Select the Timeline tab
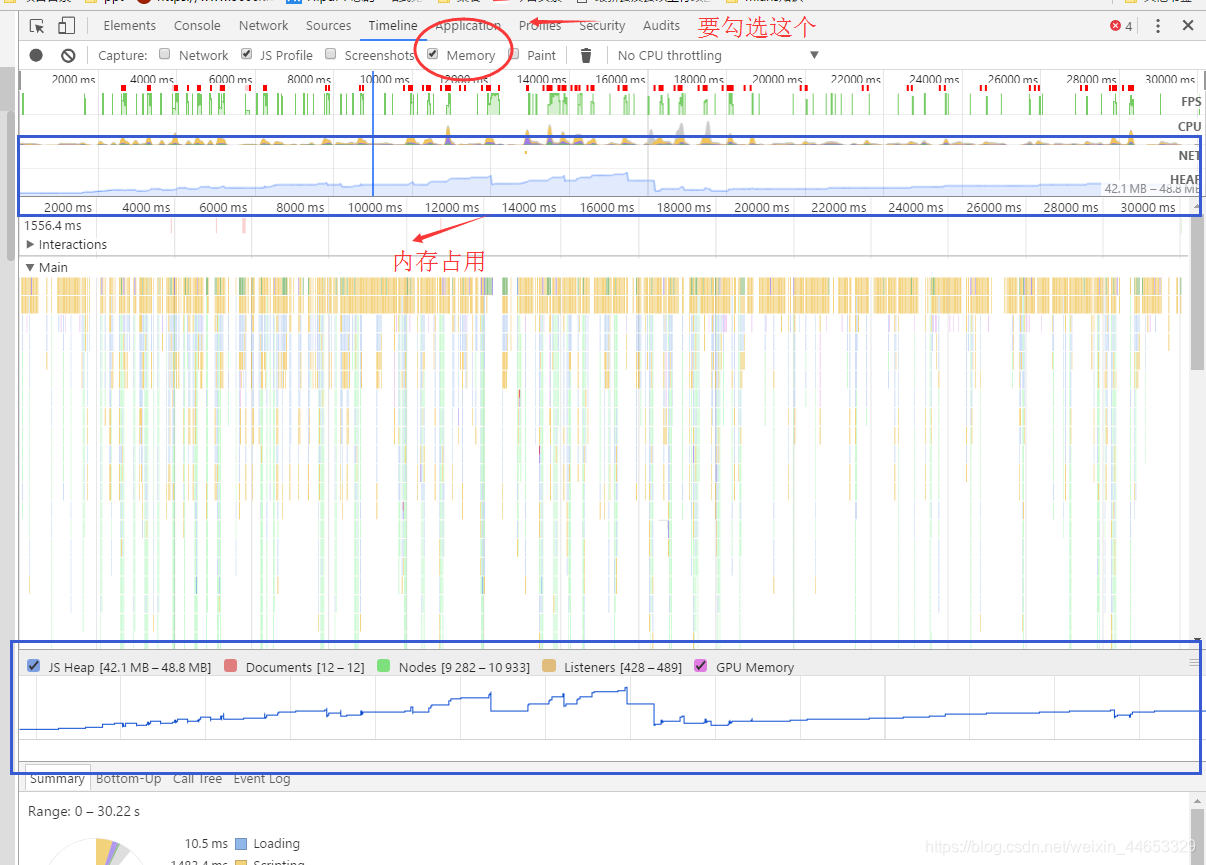This screenshot has width=1206, height=865. [393, 26]
